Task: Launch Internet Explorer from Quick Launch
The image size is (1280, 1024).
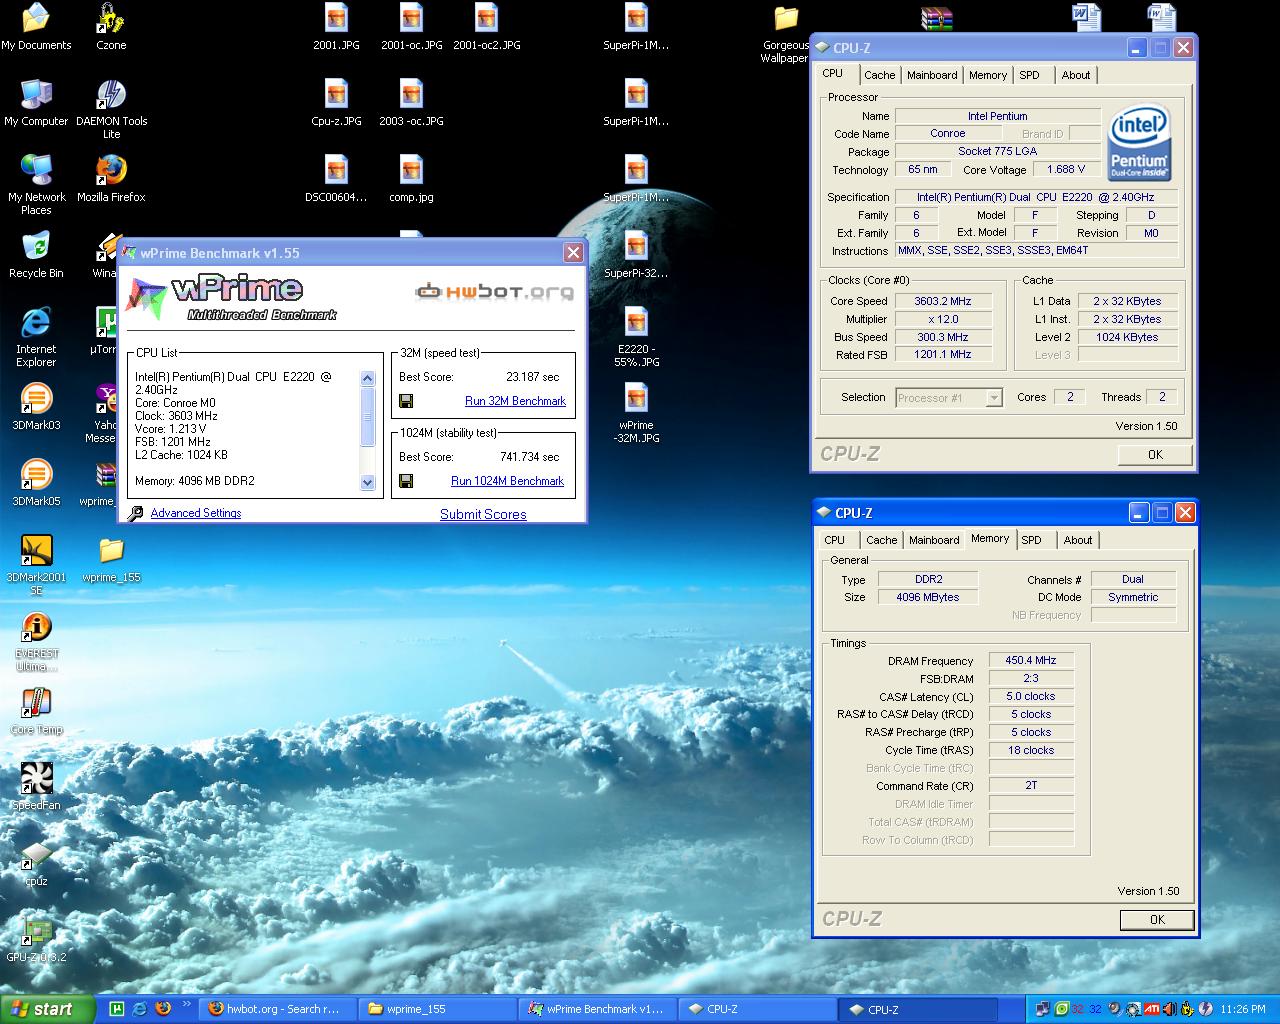Action: click(x=139, y=1008)
